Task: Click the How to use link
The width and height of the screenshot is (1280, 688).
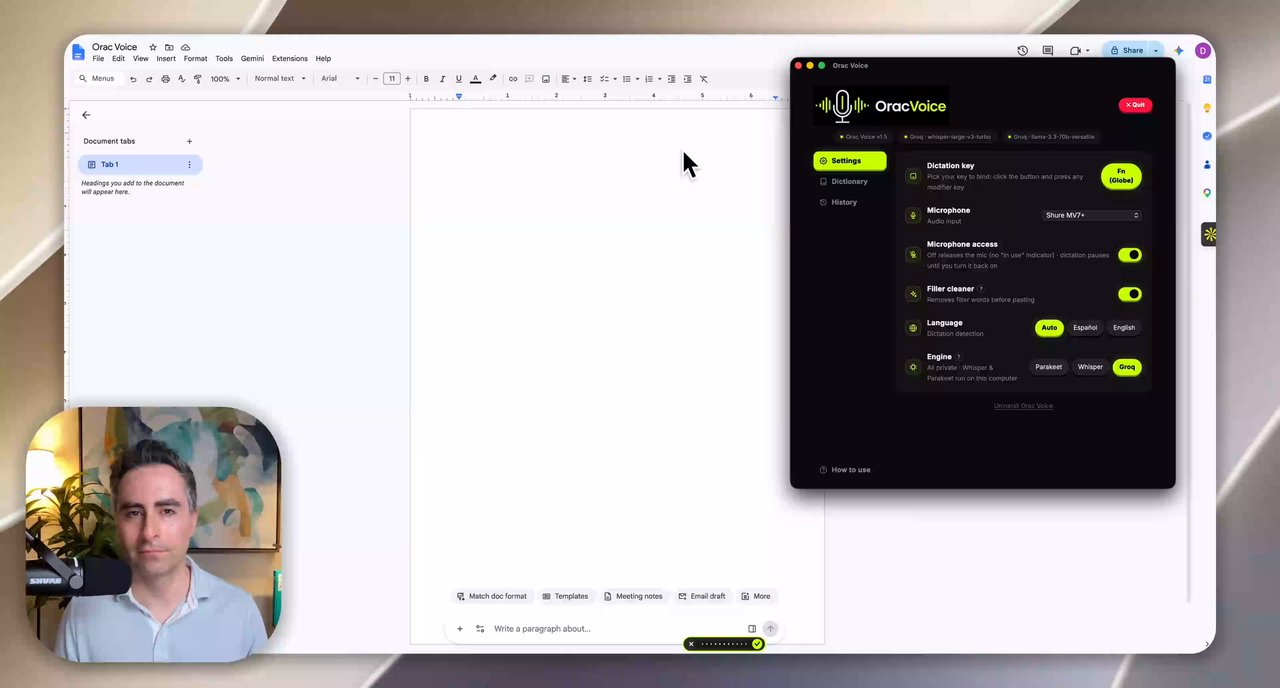Action: [x=845, y=470]
